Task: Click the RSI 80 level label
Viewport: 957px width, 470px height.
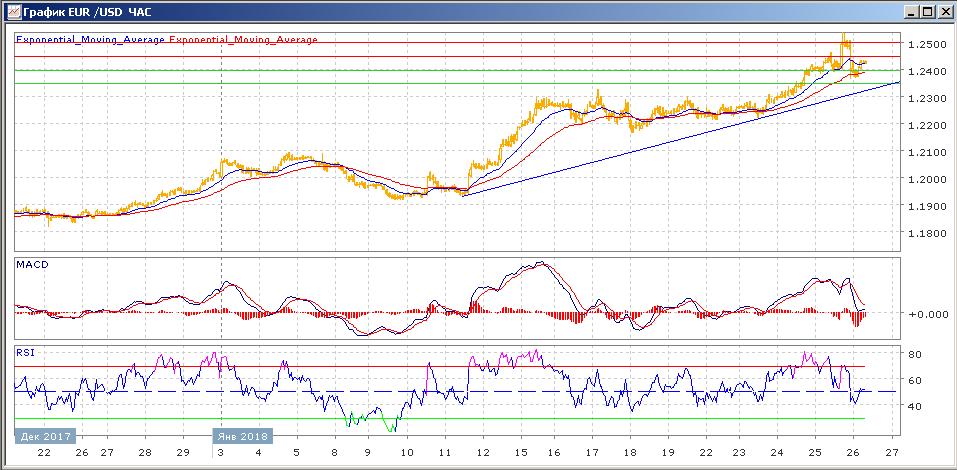Action: pos(914,354)
